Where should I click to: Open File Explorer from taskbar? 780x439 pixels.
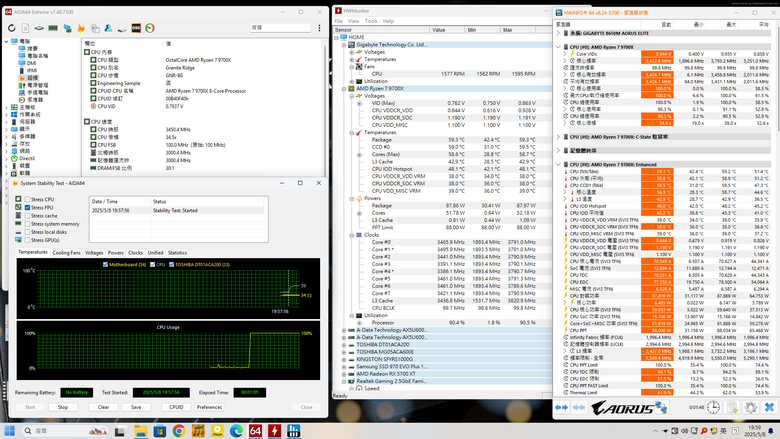(x=140, y=431)
